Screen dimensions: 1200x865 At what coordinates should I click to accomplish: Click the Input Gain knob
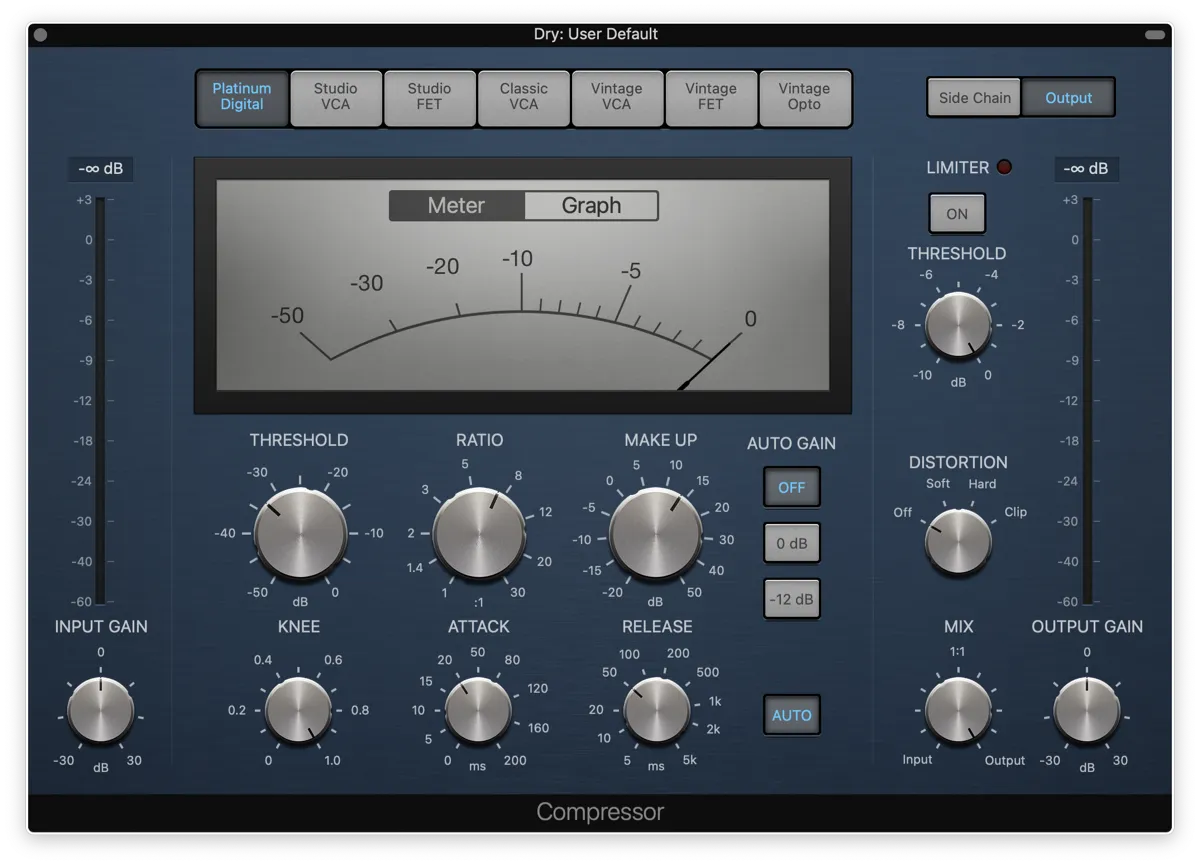coord(100,711)
